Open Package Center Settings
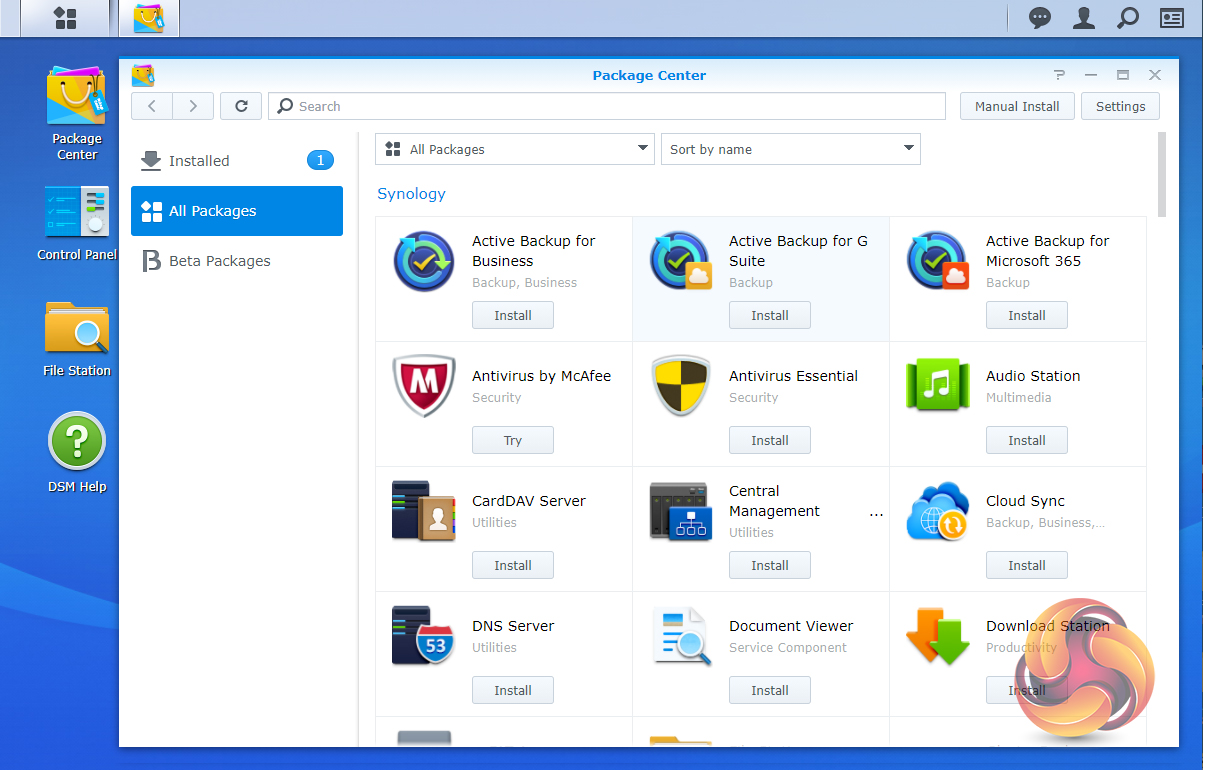This screenshot has width=1205, height=770. pos(1120,106)
